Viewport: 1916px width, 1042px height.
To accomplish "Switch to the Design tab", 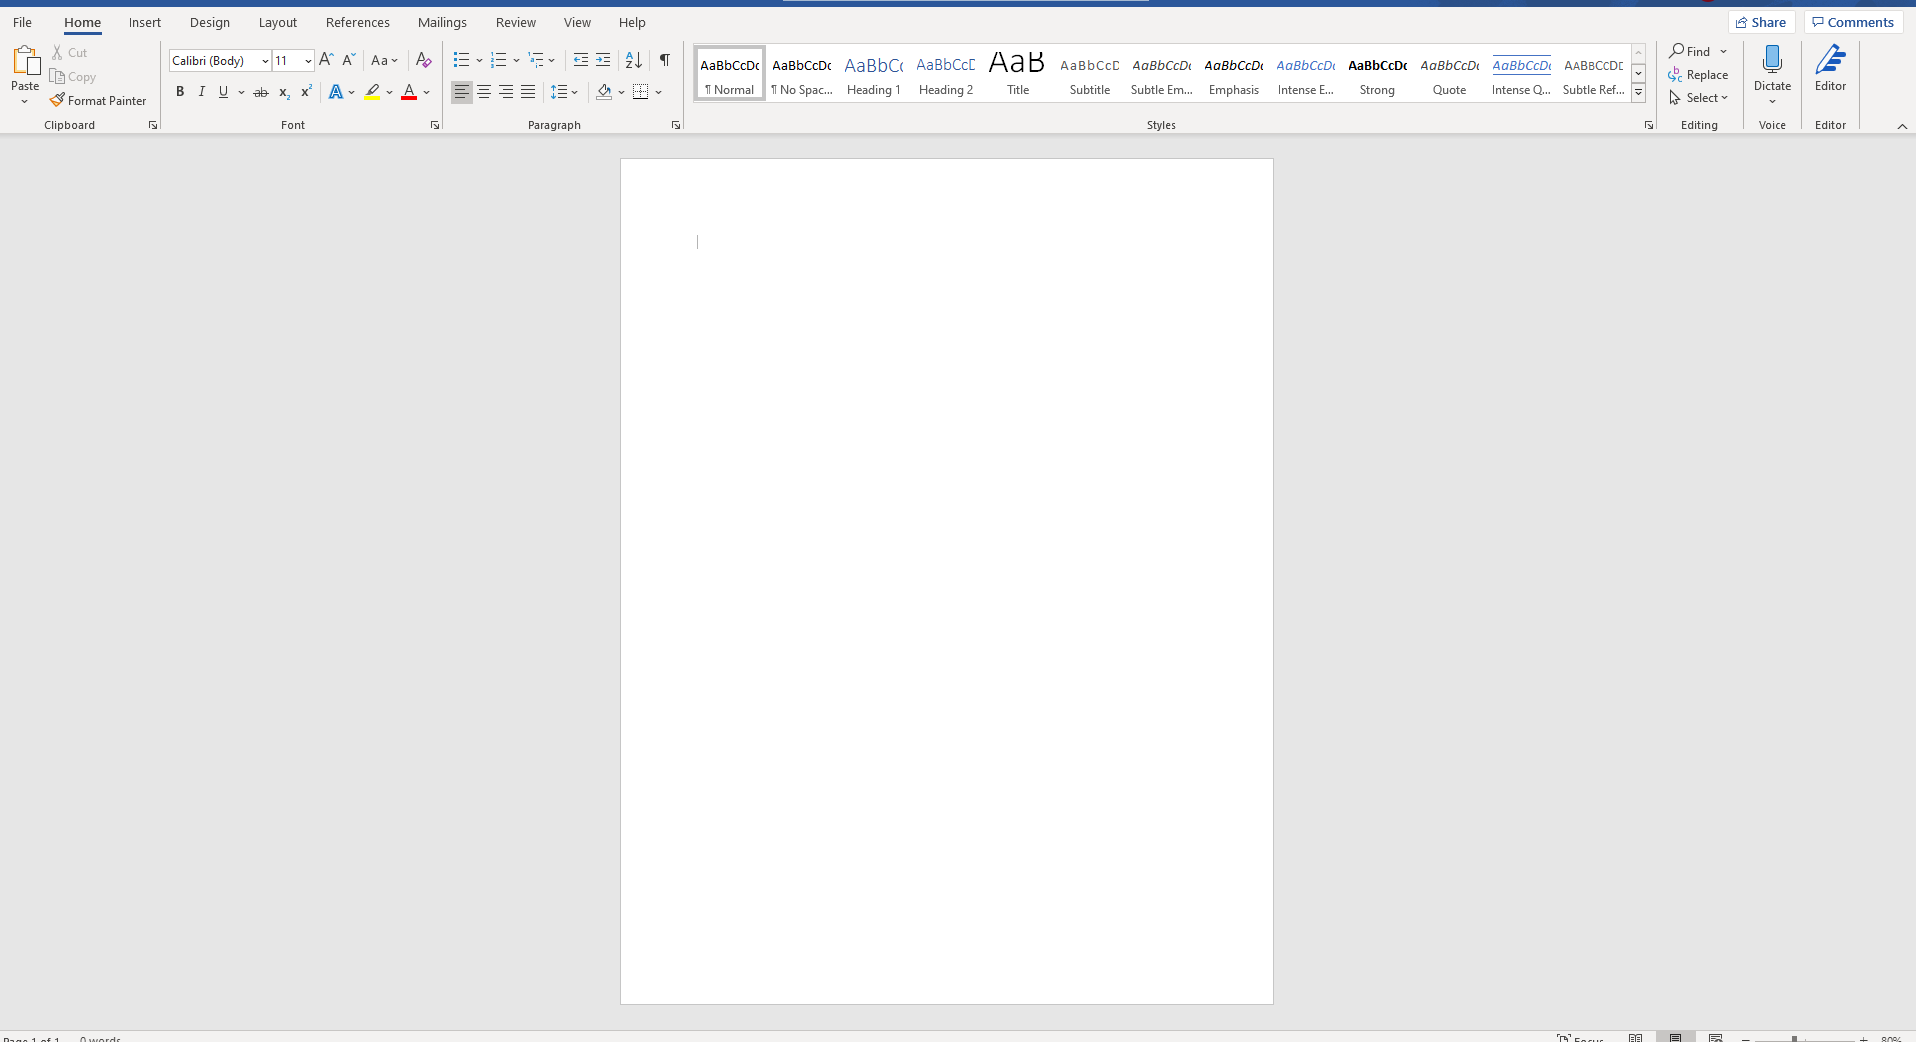I will pos(210,22).
